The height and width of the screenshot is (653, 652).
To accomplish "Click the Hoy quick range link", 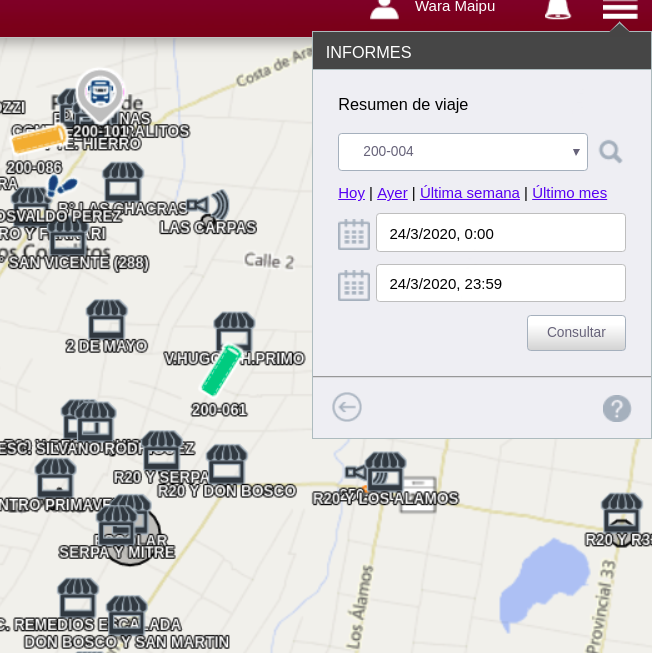I will [351, 193].
